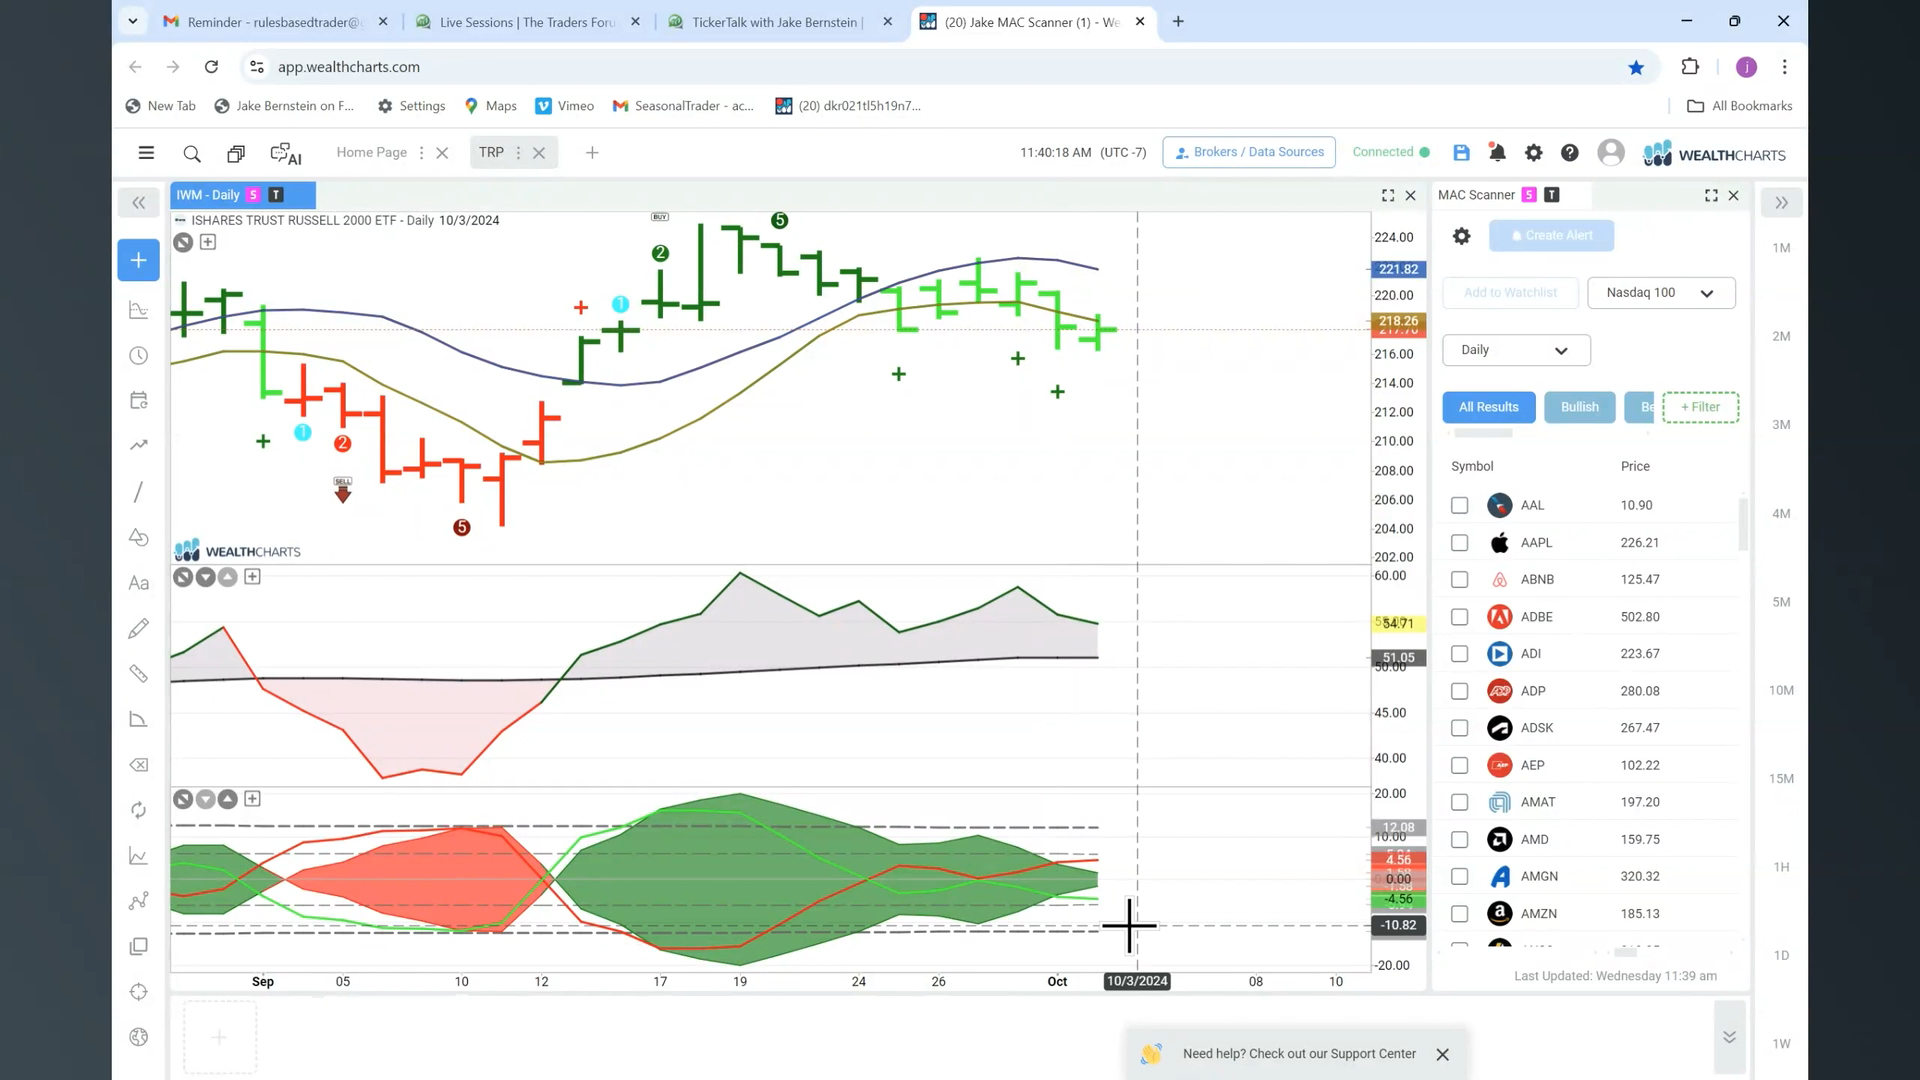Open the Daily timeframe dropdown
1920x1080 pixels.
coord(1516,350)
